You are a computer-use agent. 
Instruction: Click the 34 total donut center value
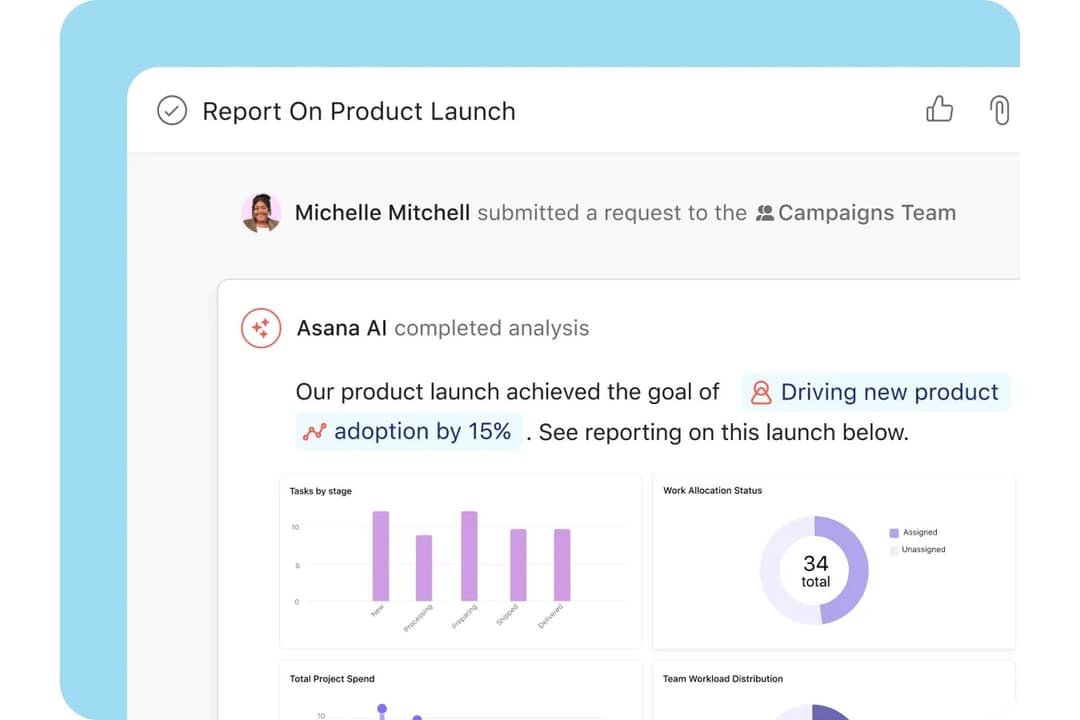click(816, 572)
